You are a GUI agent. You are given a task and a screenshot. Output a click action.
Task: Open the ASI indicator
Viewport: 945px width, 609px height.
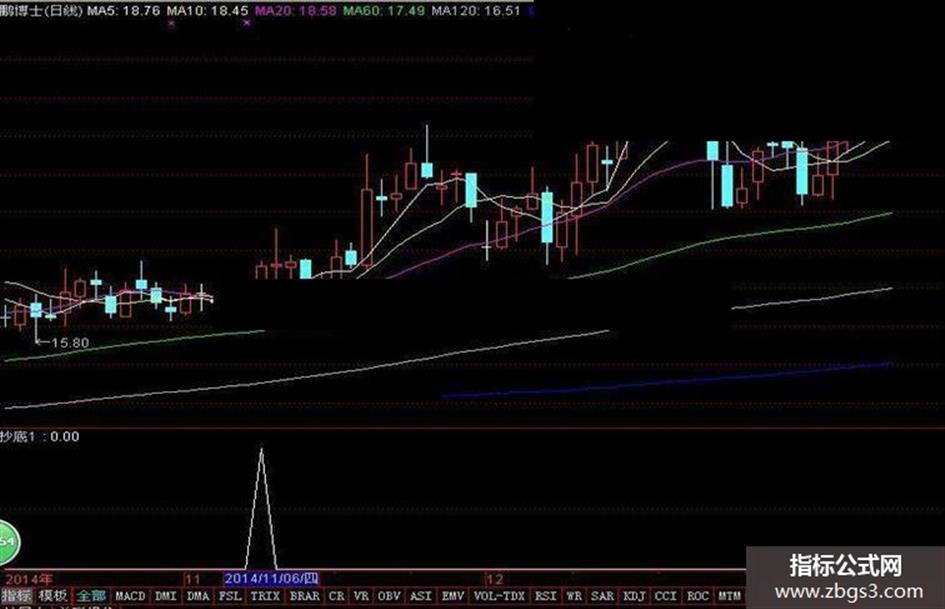[x=421, y=596]
